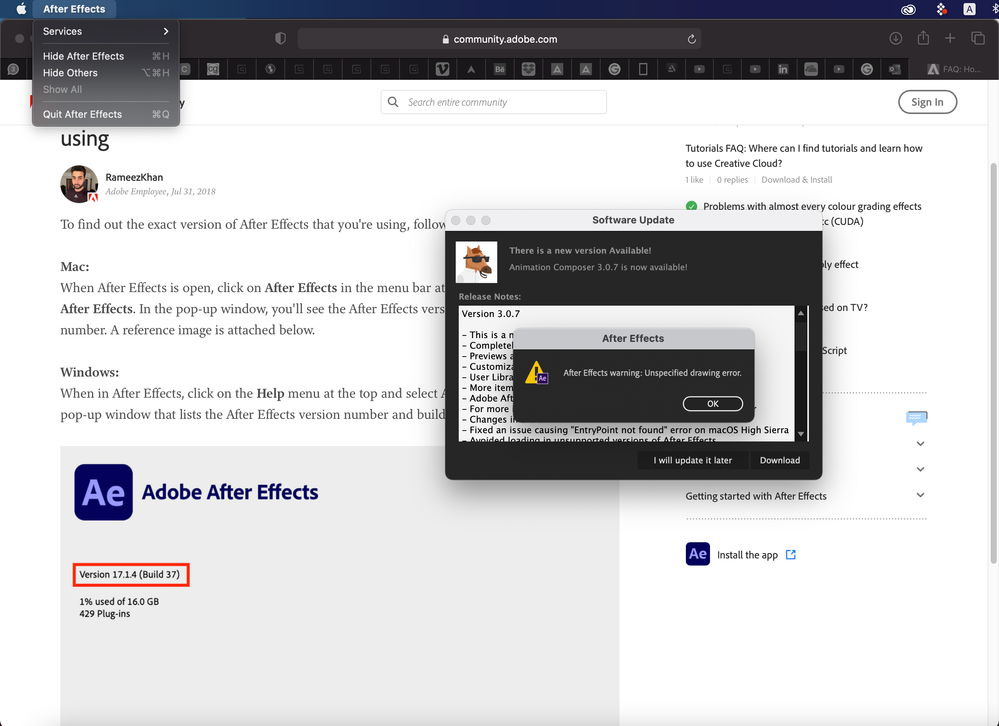The image size is (999, 726).
Task: Switch to the phone icon tab
Action: click(643, 69)
